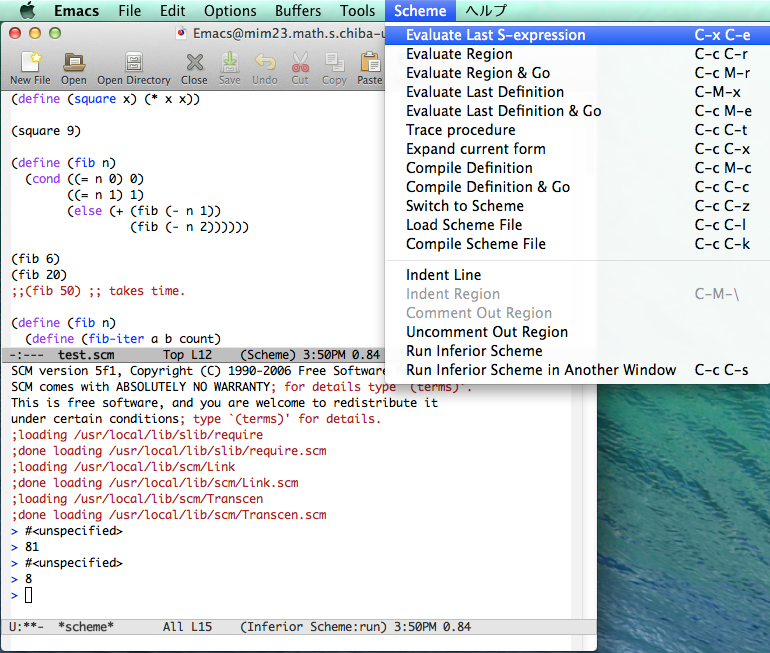This screenshot has height=653, width=770.
Task: Select Evaluate Region & Go
Action: 578,73
